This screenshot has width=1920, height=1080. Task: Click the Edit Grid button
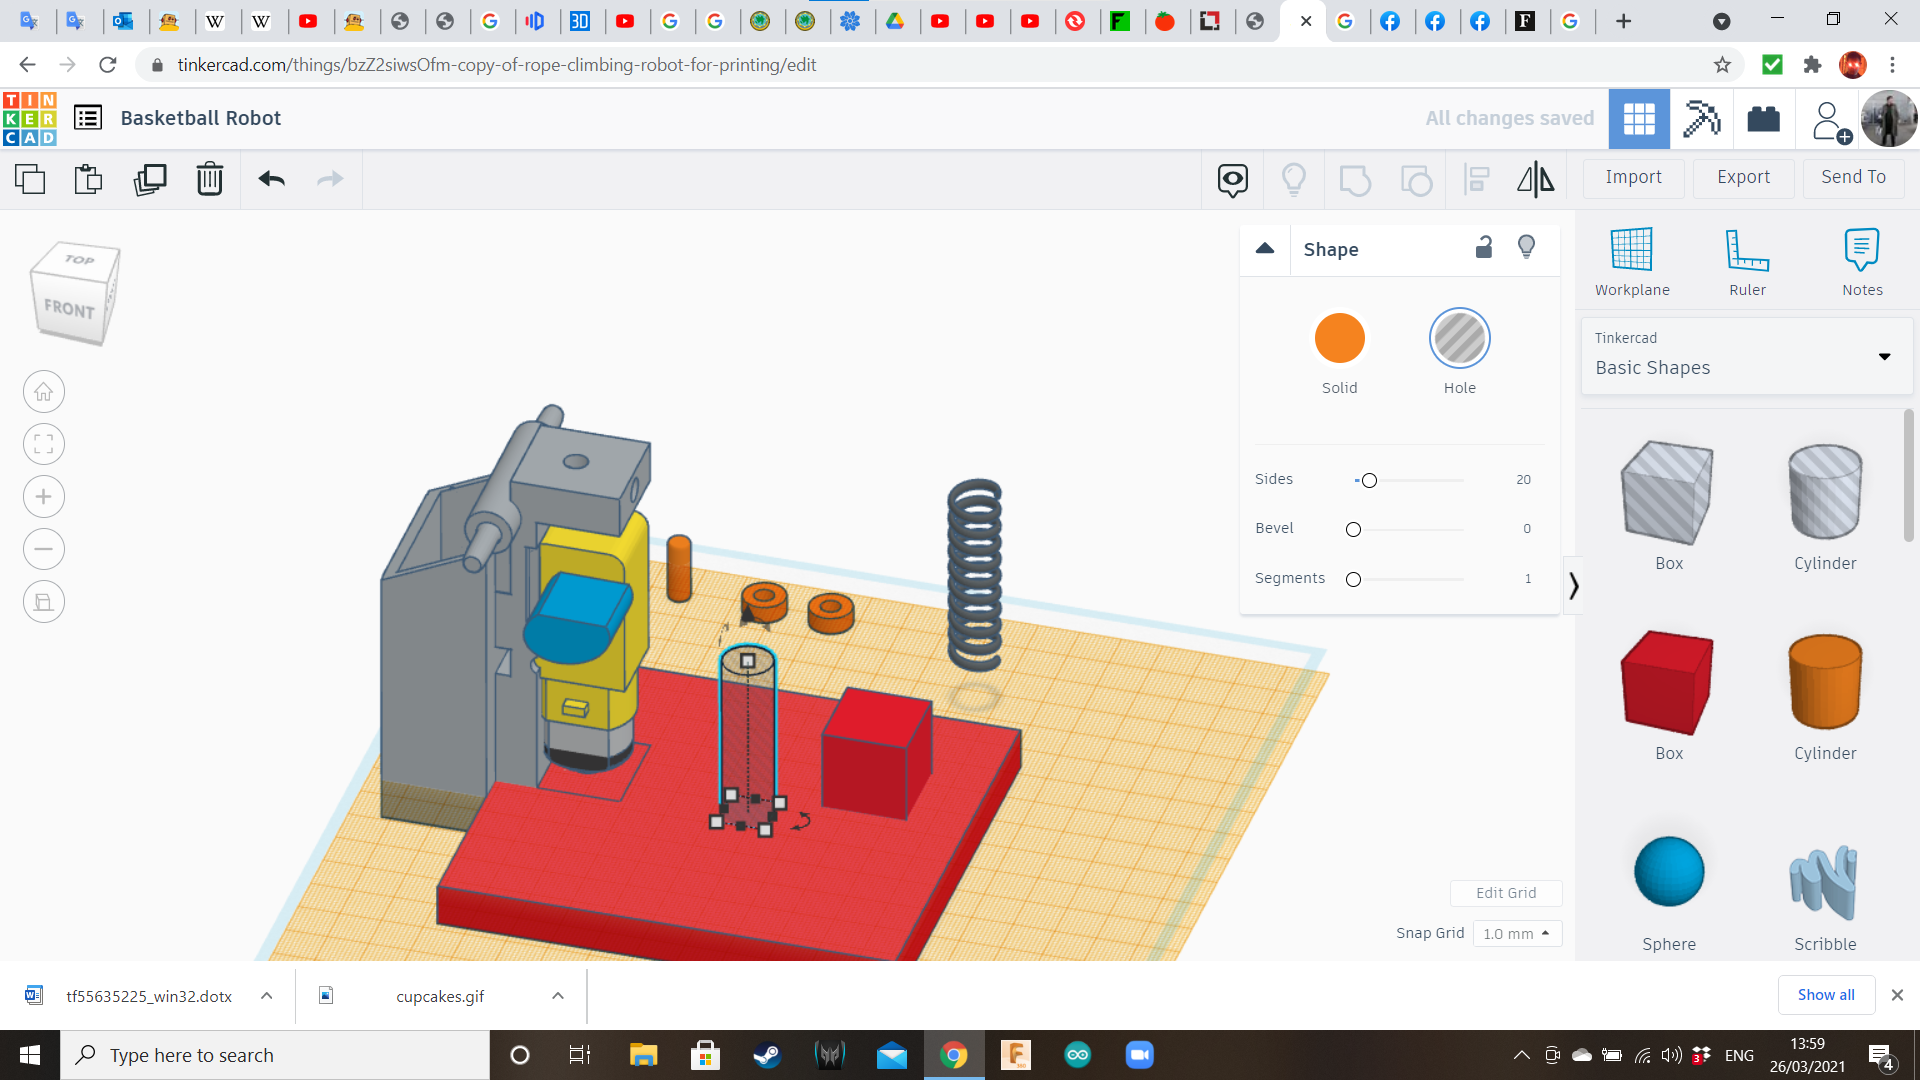pyautogui.click(x=1506, y=892)
